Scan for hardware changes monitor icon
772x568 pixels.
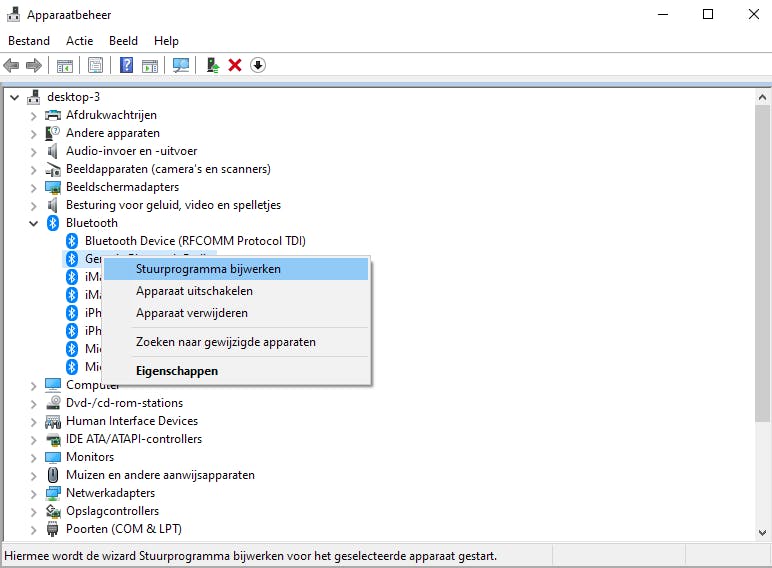pyautogui.click(x=181, y=65)
